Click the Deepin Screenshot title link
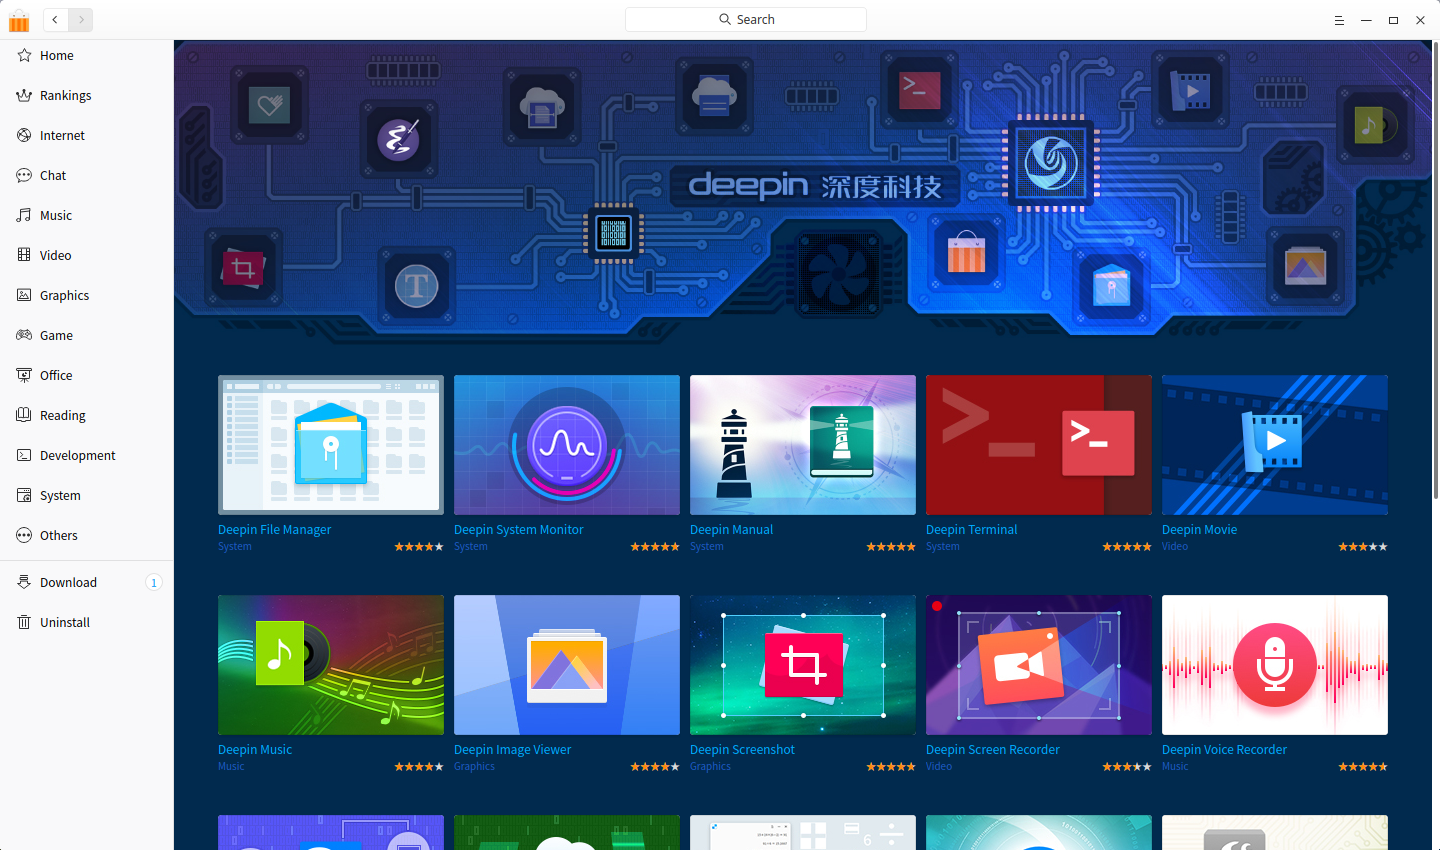Screen dimensions: 1440x850 click(x=742, y=750)
